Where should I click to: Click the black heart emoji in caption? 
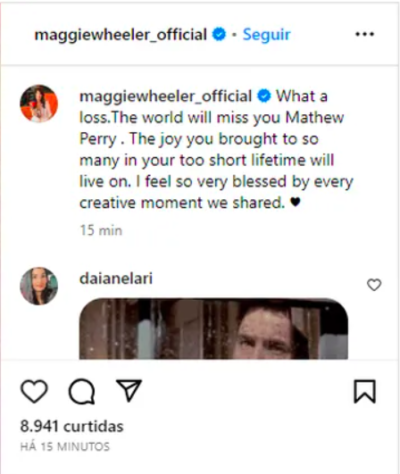click(295, 202)
